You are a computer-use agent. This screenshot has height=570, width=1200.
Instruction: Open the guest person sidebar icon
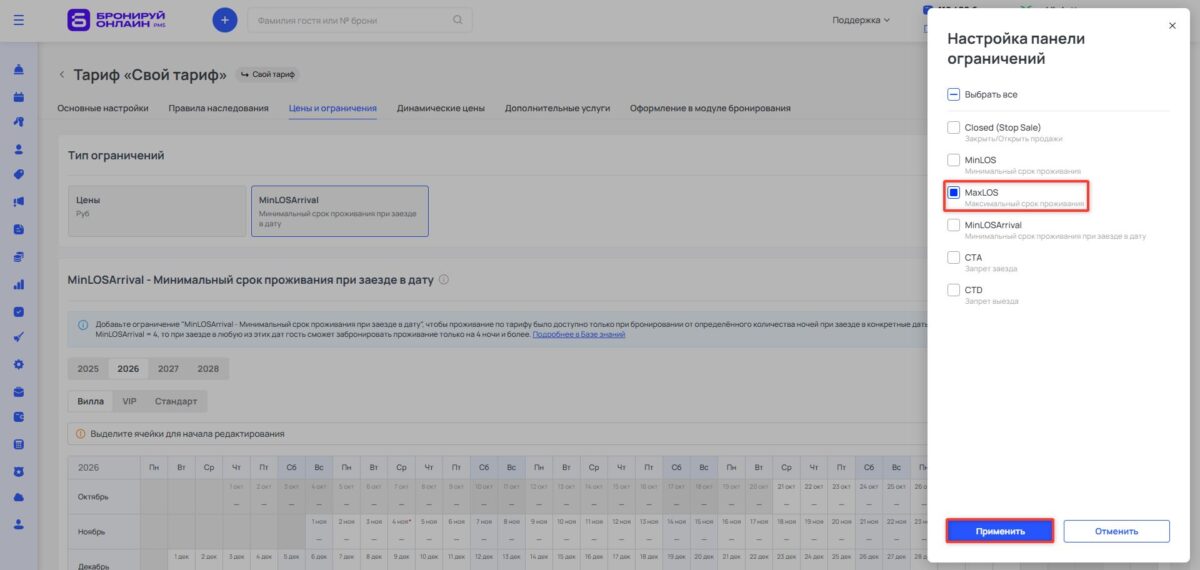tap(19, 149)
